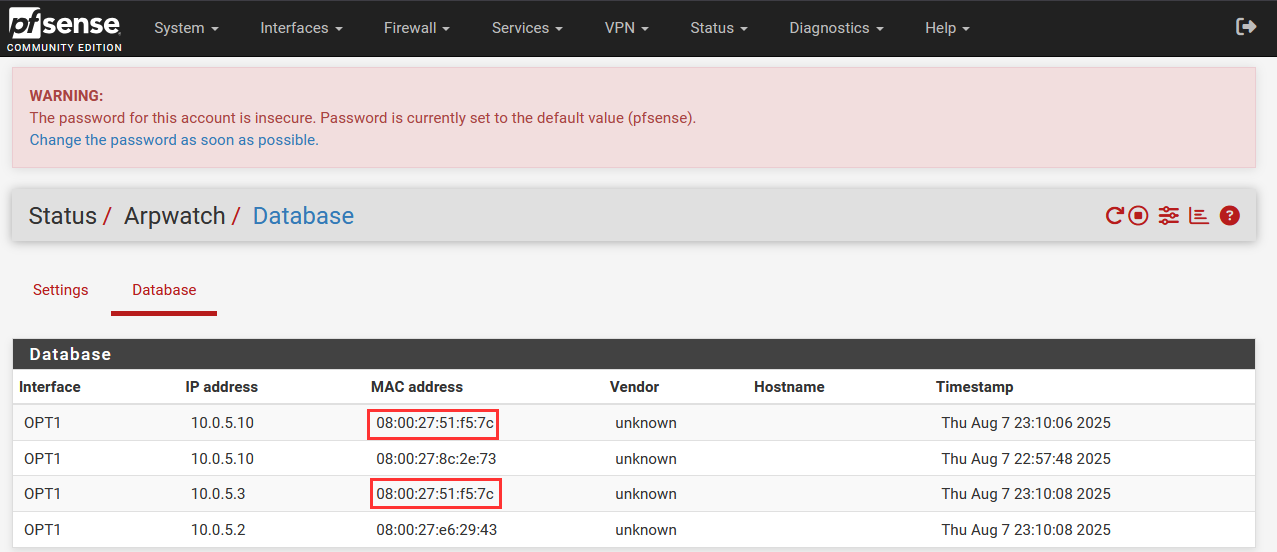This screenshot has height=552, width=1277.
Task: Click MAC address 08:00:27:8c:2e:73 cell
Action: (436, 459)
